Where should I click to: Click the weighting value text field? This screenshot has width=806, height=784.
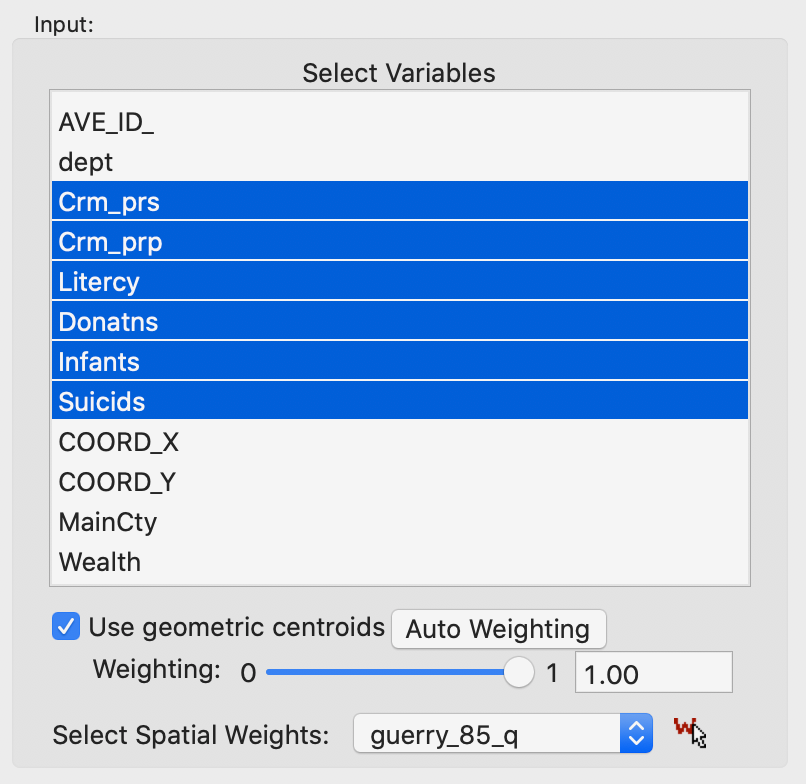click(x=652, y=673)
